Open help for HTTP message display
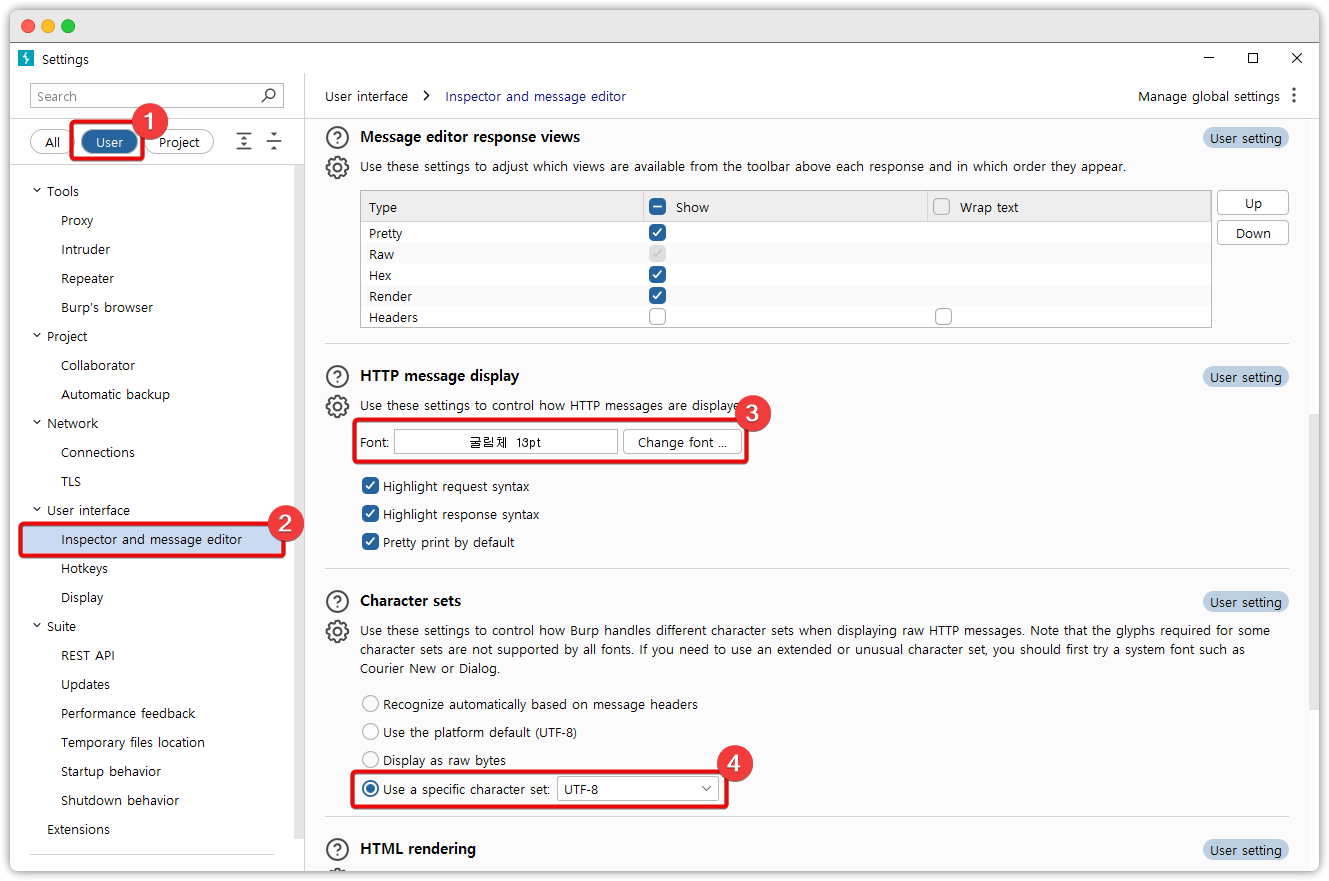This screenshot has height=881, width=1329. click(338, 377)
